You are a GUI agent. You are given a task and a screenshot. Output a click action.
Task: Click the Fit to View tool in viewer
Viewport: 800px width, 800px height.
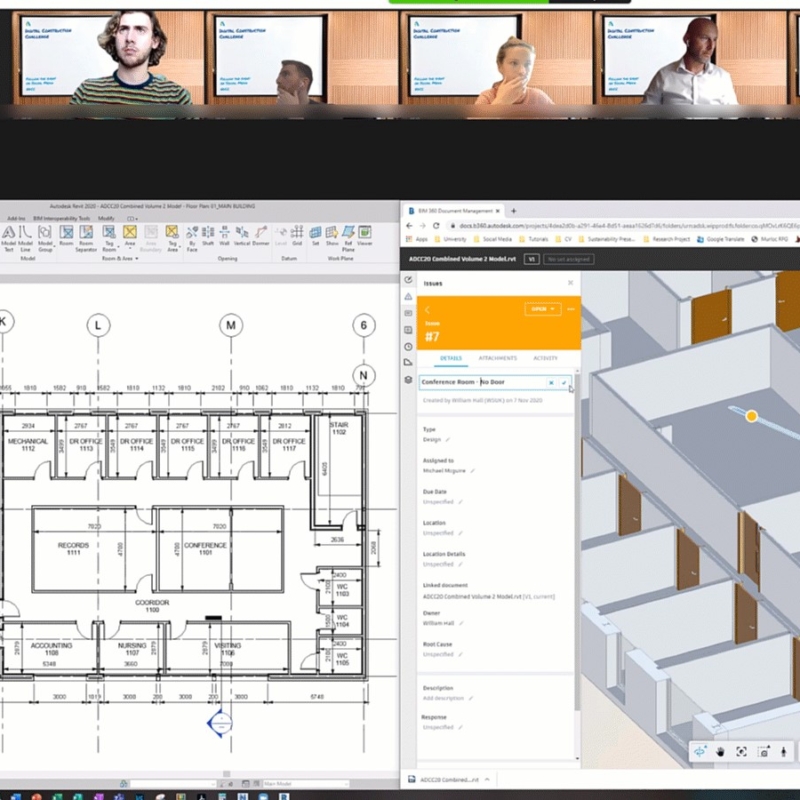pyautogui.click(x=741, y=751)
